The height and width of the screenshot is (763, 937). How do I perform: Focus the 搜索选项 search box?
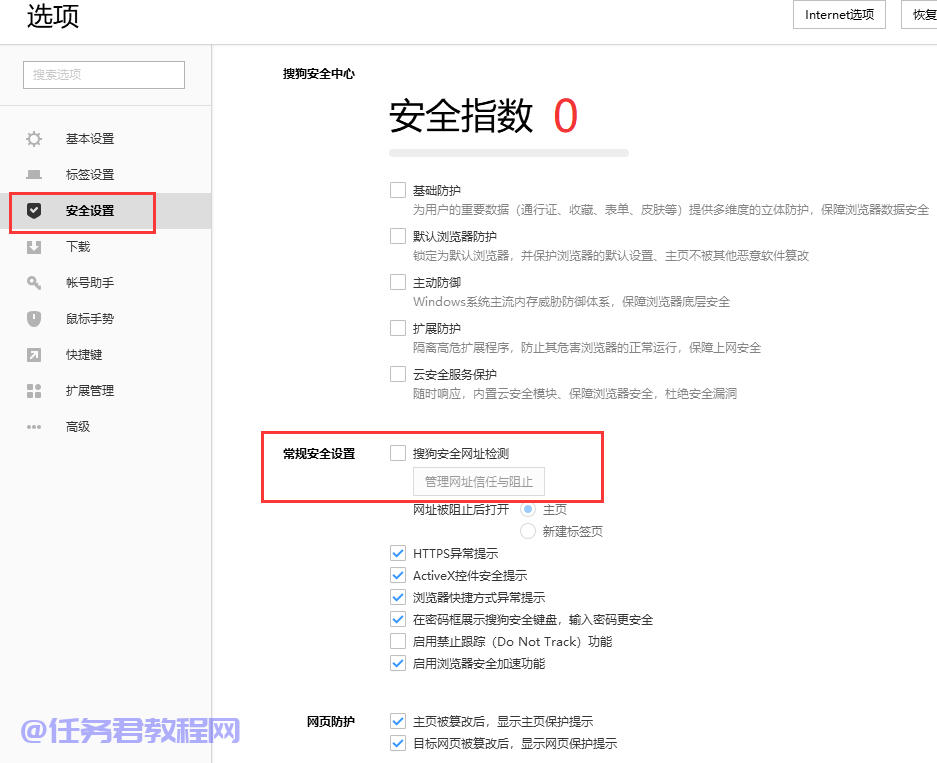(x=104, y=75)
